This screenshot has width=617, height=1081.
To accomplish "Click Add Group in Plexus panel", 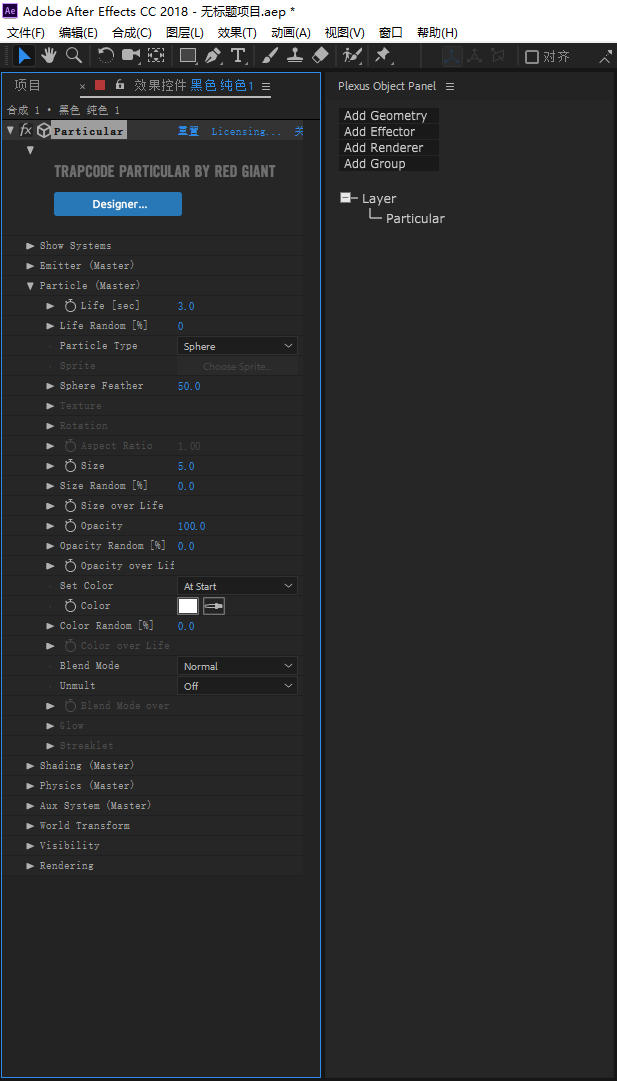I will (389, 163).
